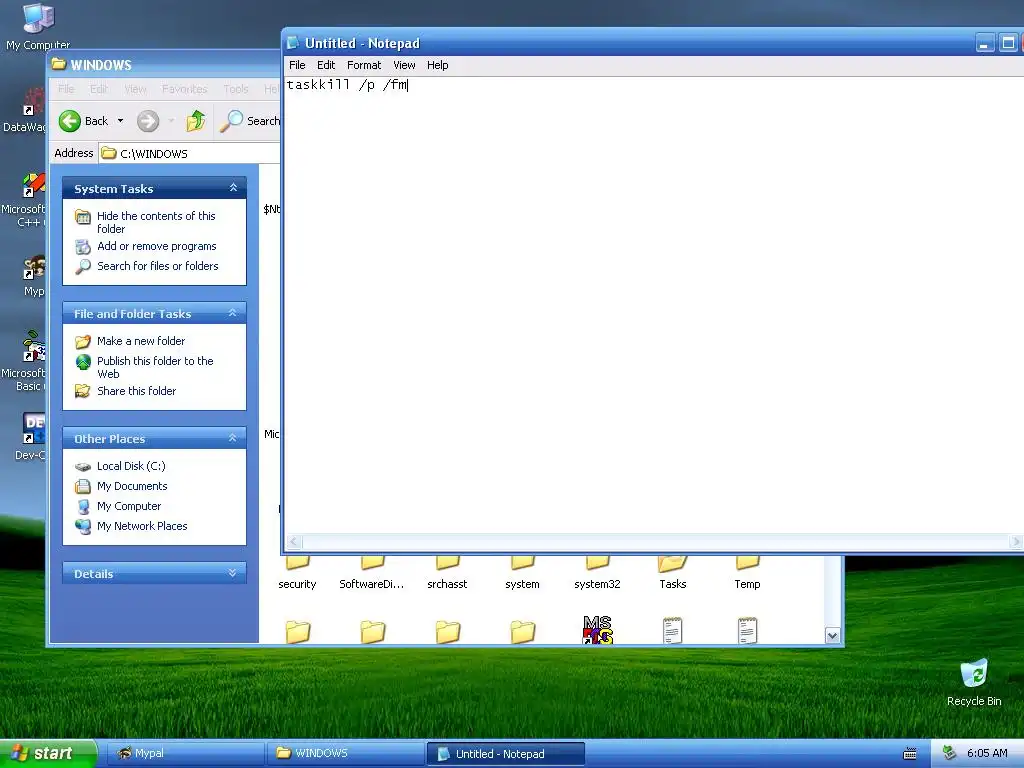Viewport: 1024px width, 768px height.
Task: Click Search magnifier in Explorer toolbar
Action: [231, 121]
